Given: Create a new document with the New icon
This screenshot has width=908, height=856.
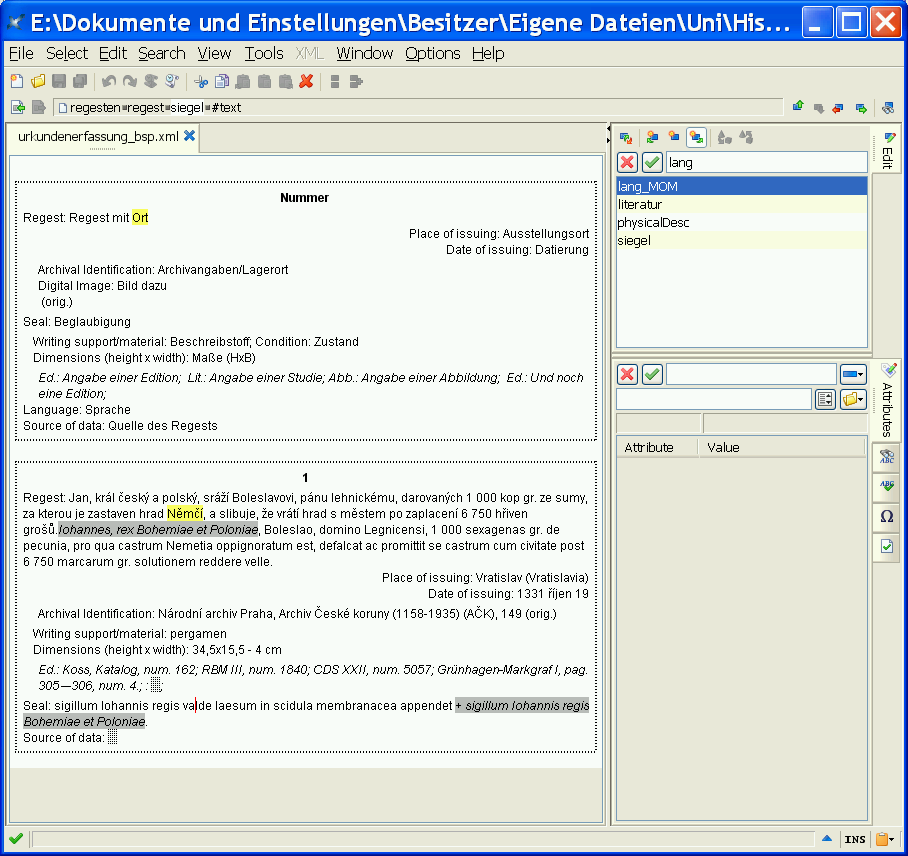Looking at the screenshot, I should point(17,82).
